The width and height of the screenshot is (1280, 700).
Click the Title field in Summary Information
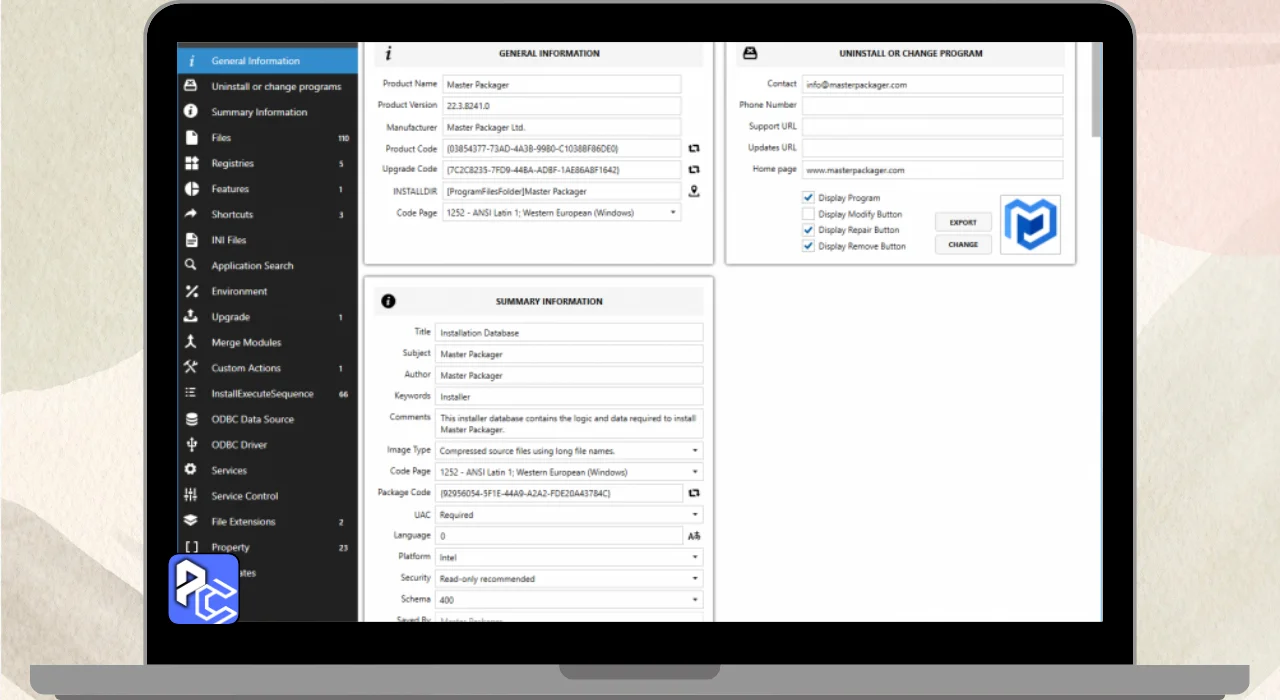[x=570, y=332]
